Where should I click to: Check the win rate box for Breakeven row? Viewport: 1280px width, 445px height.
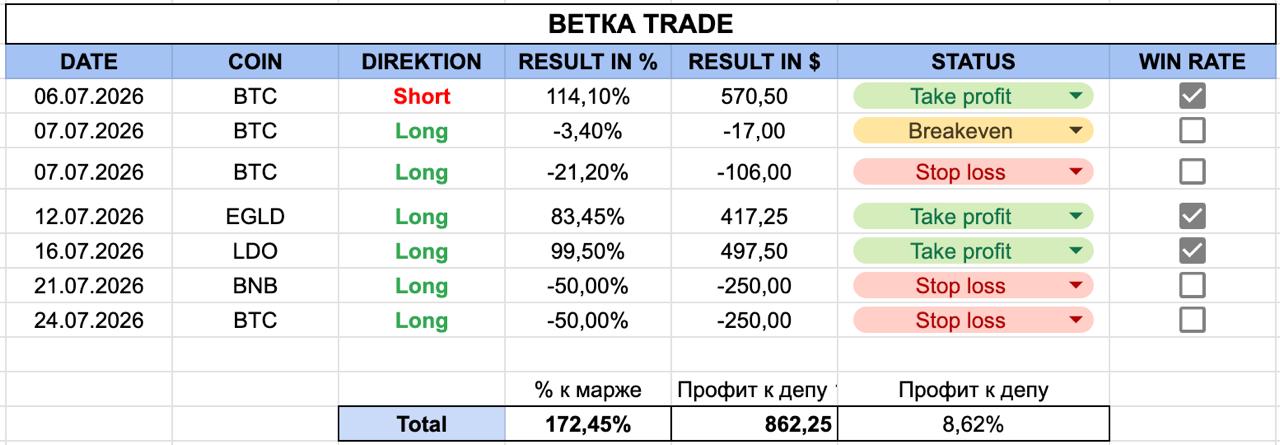[x=1192, y=131]
